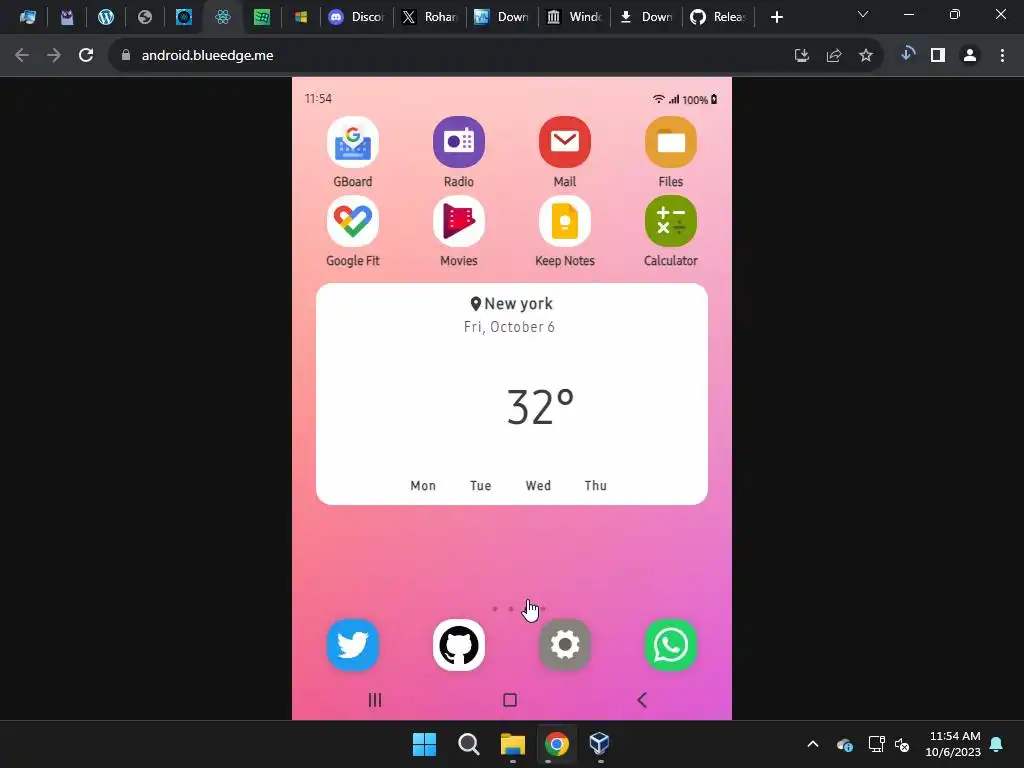Switch to the WordPress tab
Viewport: 1024px width, 768px height.
pos(106,17)
